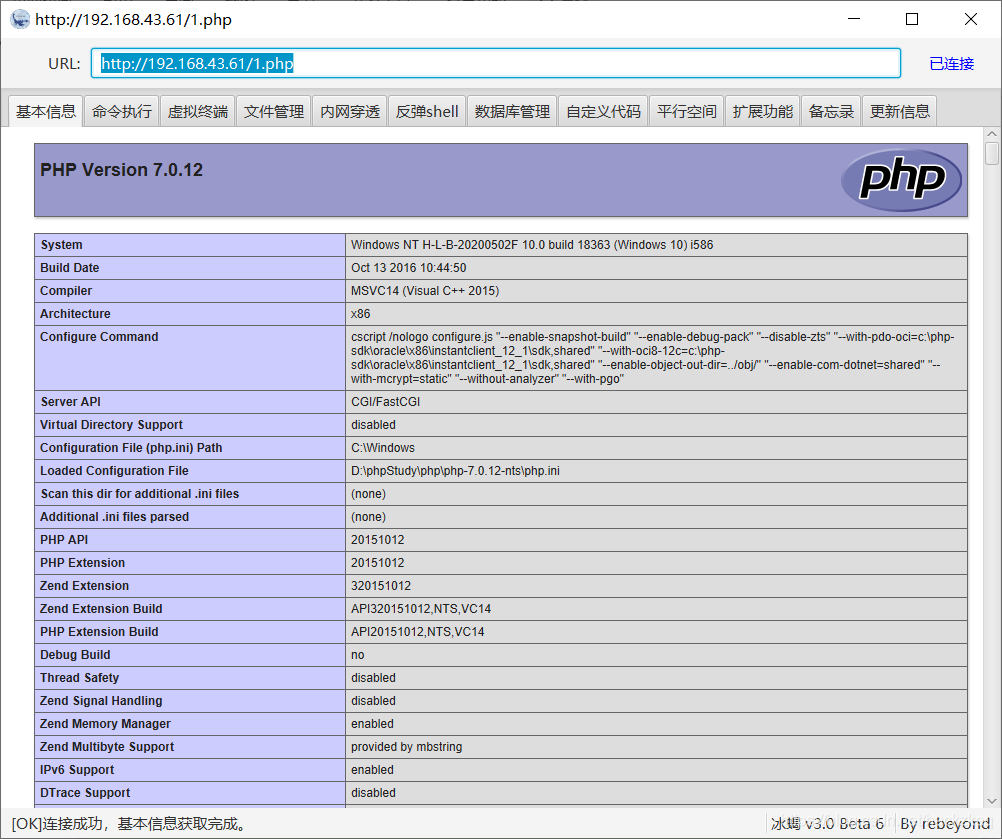Click the Loaded Configuration File label
The image size is (1002, 839).
pos(114,471)
